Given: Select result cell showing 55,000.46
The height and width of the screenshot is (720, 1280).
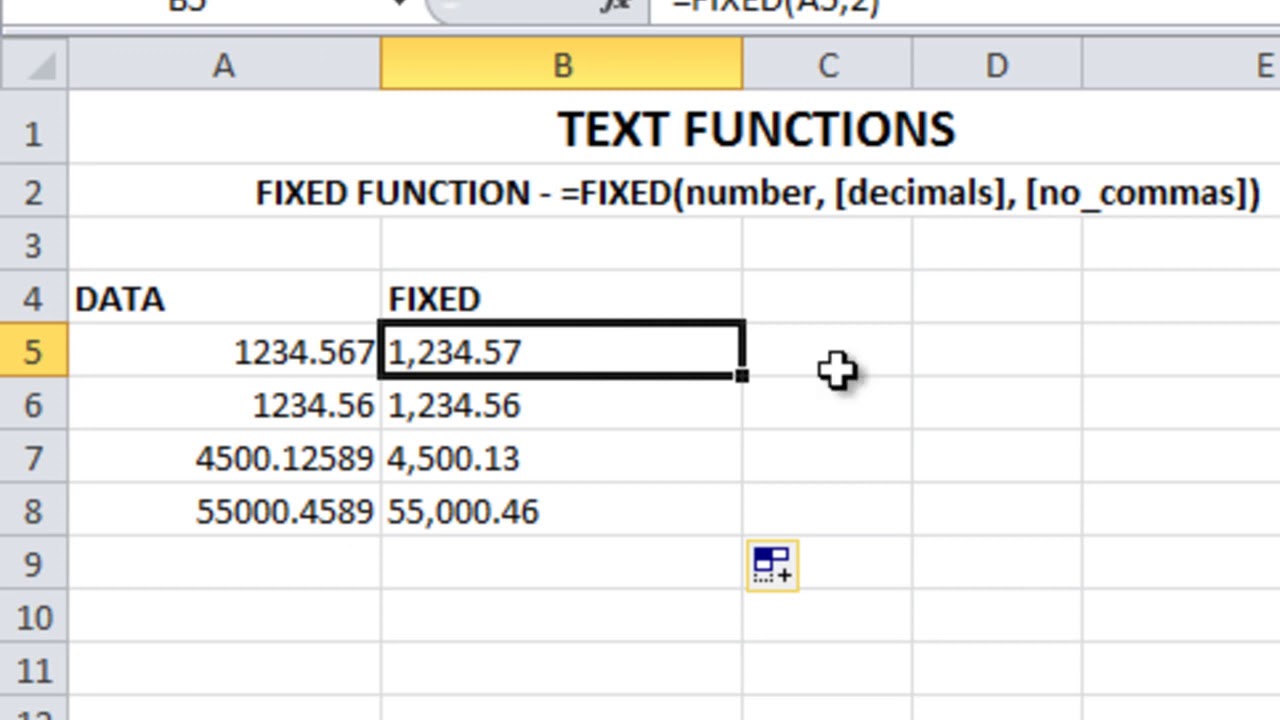Looking at the screenshot, I should pos(562,510).
